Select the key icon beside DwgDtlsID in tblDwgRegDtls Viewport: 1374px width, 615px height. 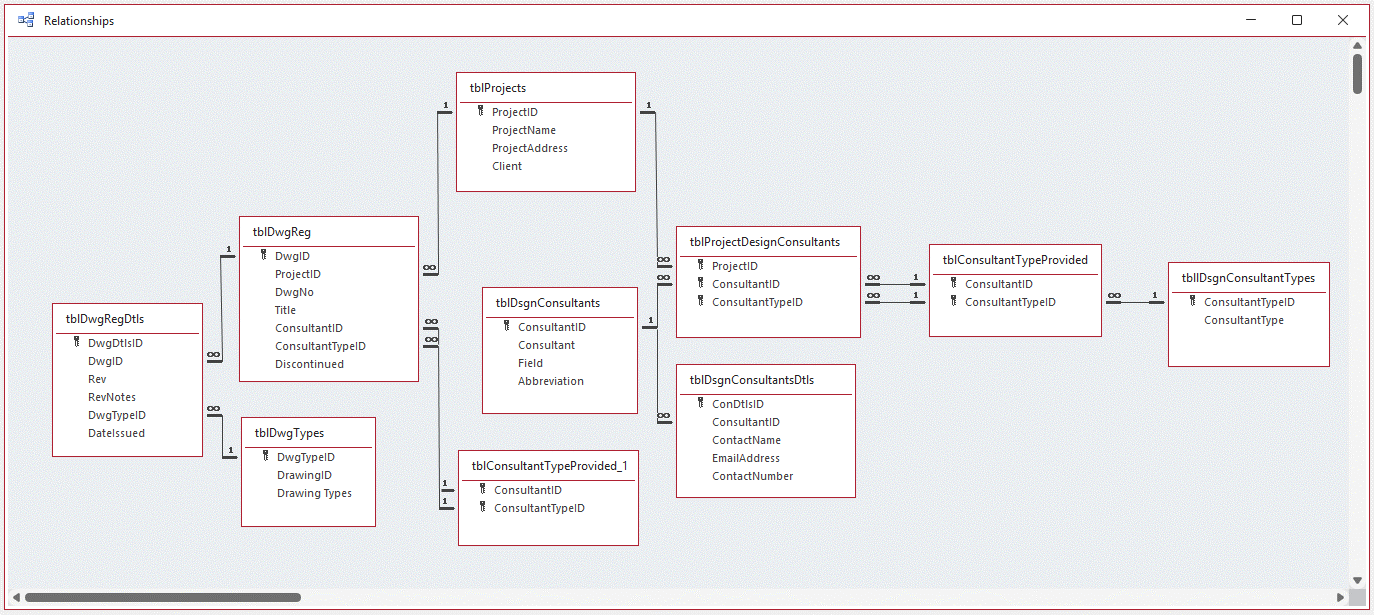[75, 342]
